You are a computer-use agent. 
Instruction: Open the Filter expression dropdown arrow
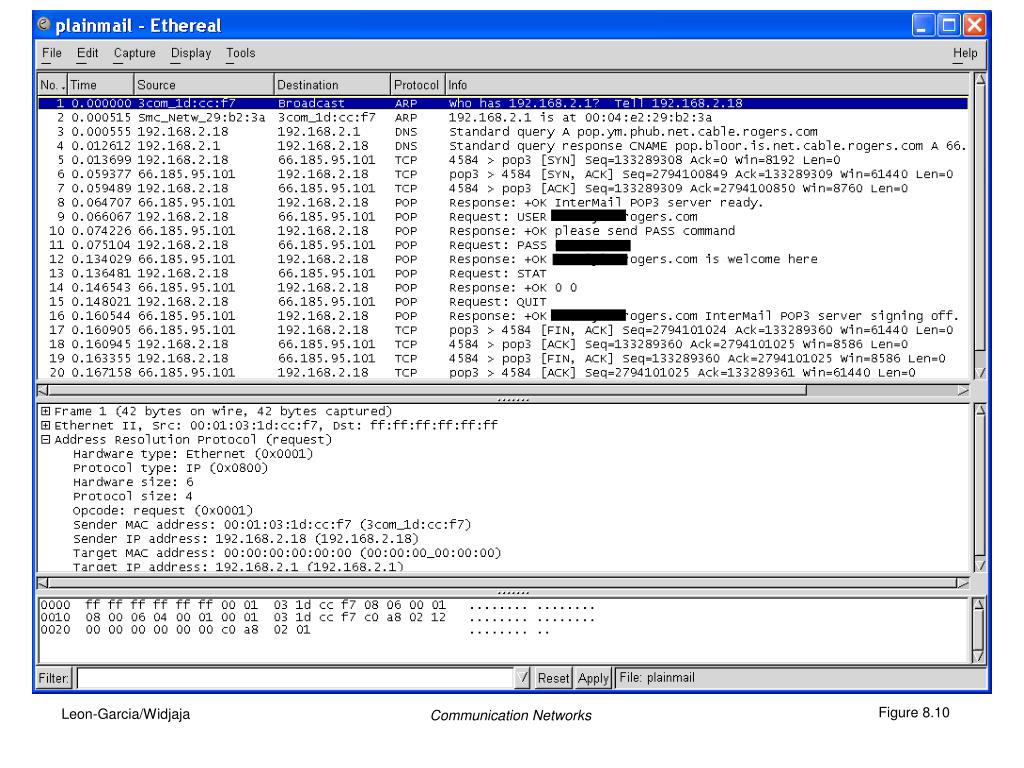tap(522, 678)
